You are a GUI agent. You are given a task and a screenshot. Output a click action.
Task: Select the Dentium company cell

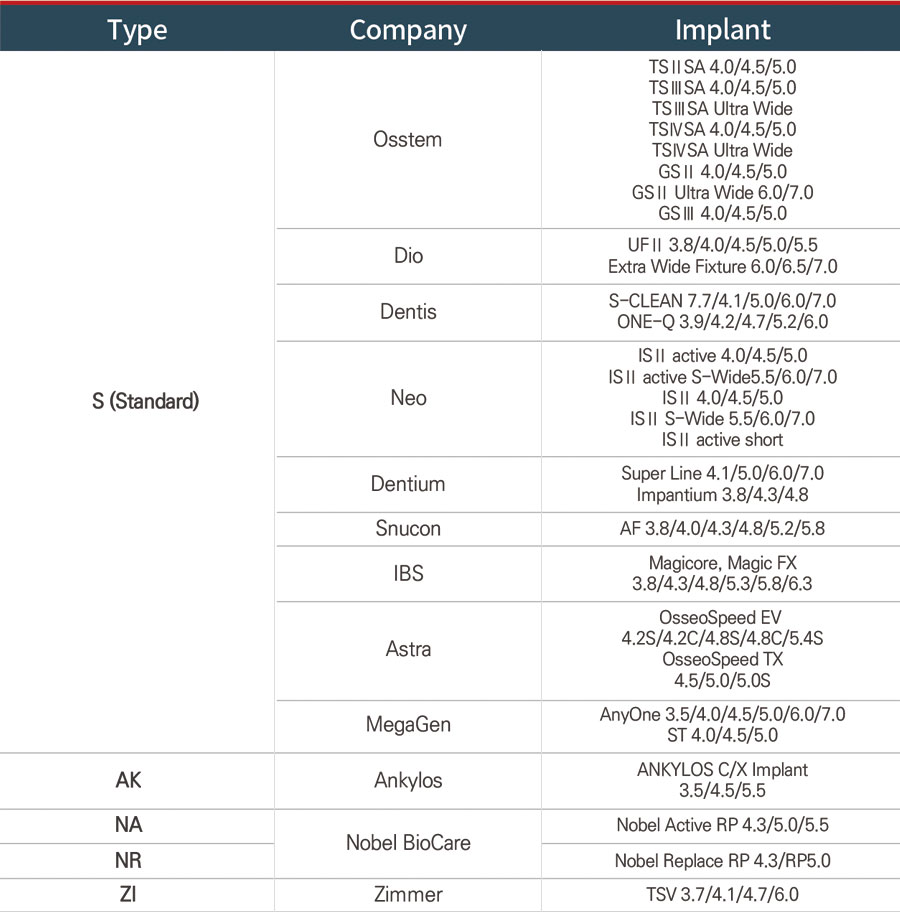(408, 484)
